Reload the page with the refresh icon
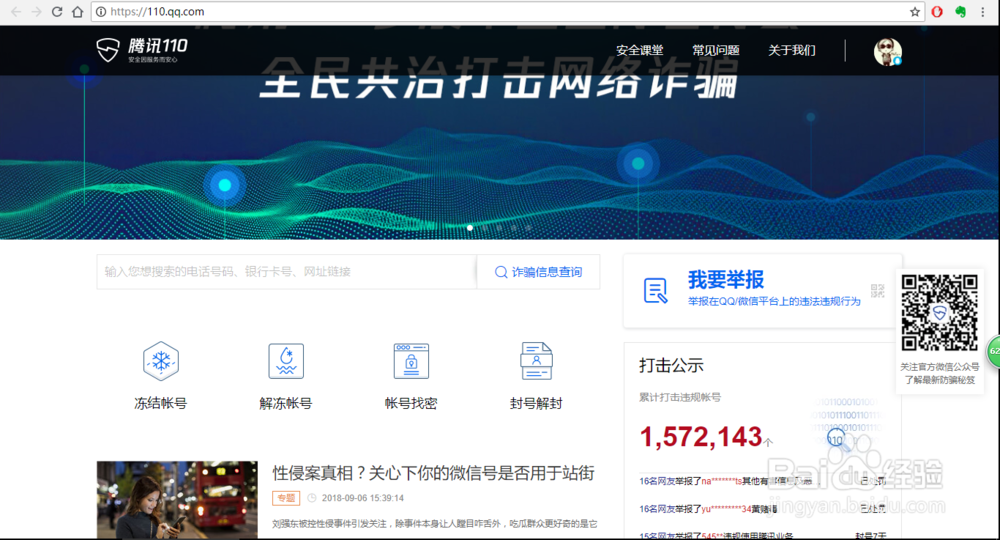Image resolution: width=1000 pixels, height=540 pixels. 57,11
